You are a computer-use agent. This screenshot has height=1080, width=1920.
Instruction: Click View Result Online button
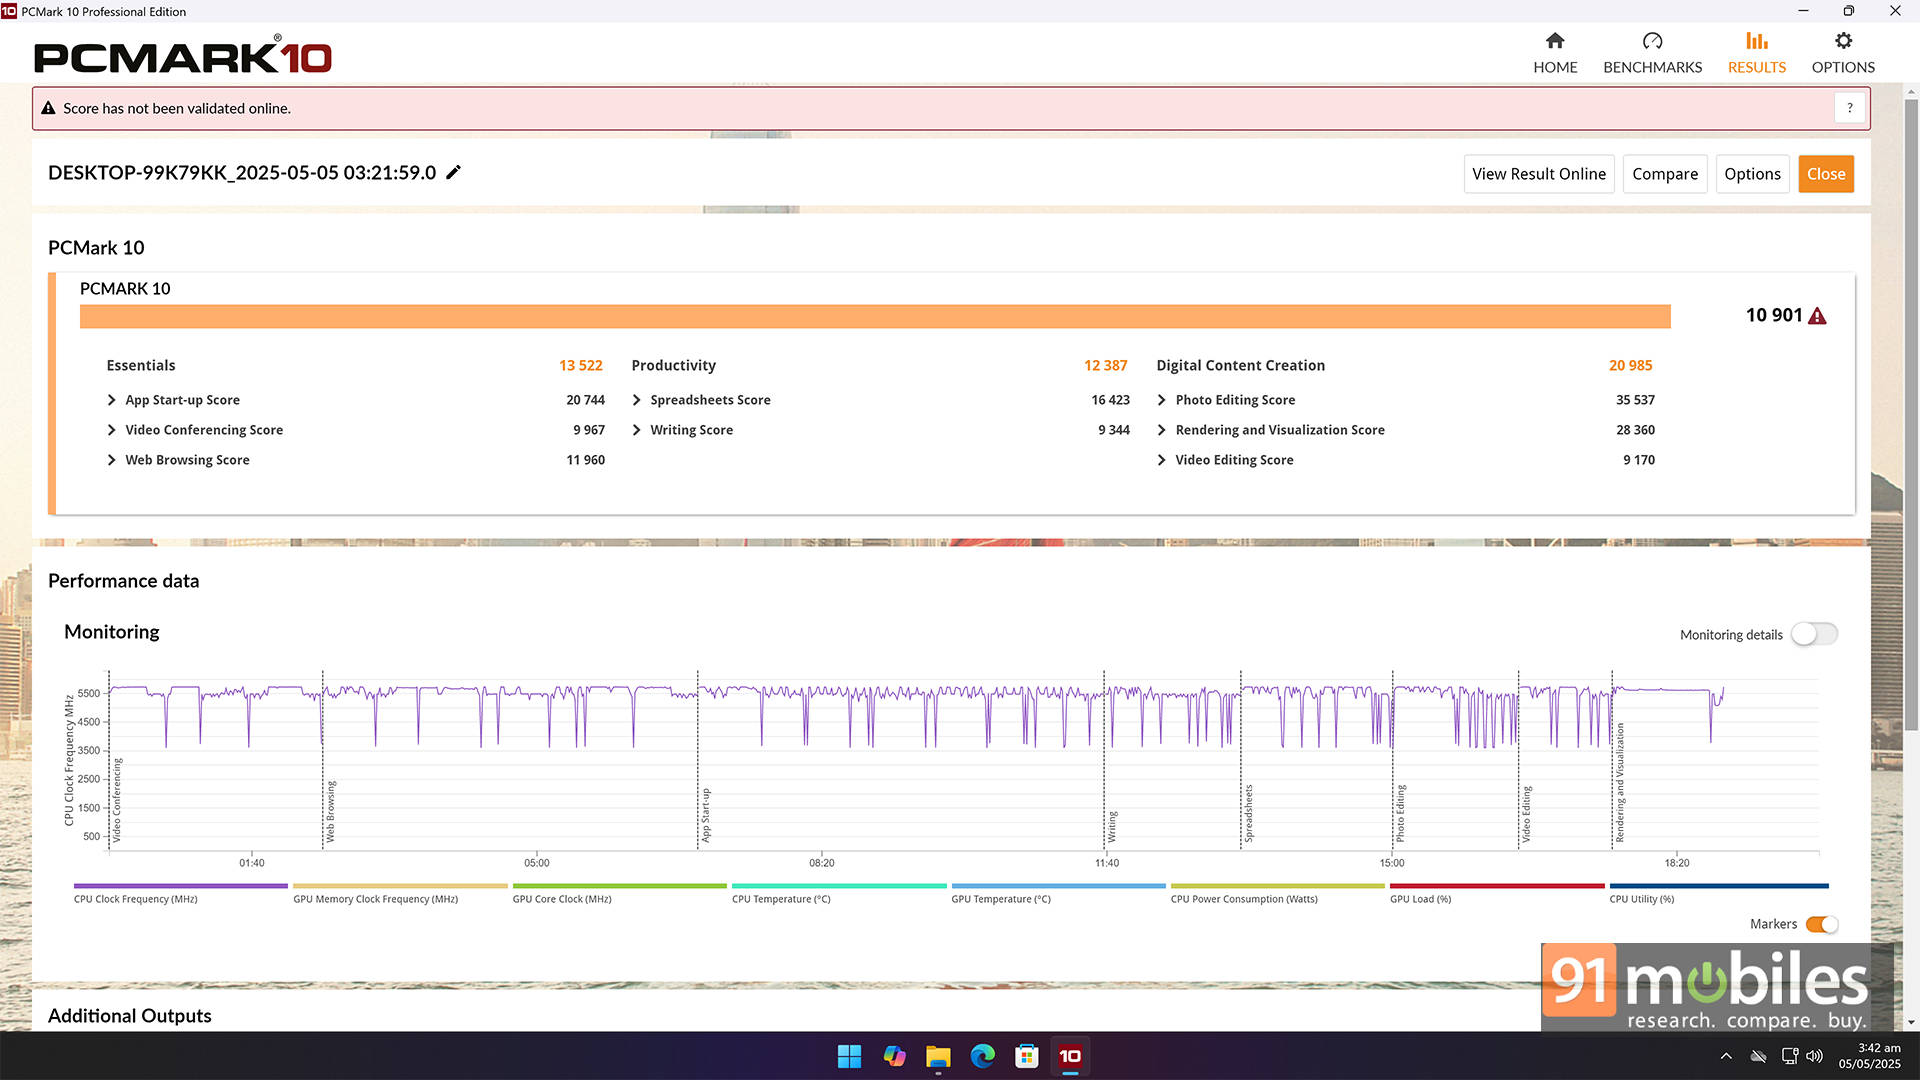point(1538,174)
